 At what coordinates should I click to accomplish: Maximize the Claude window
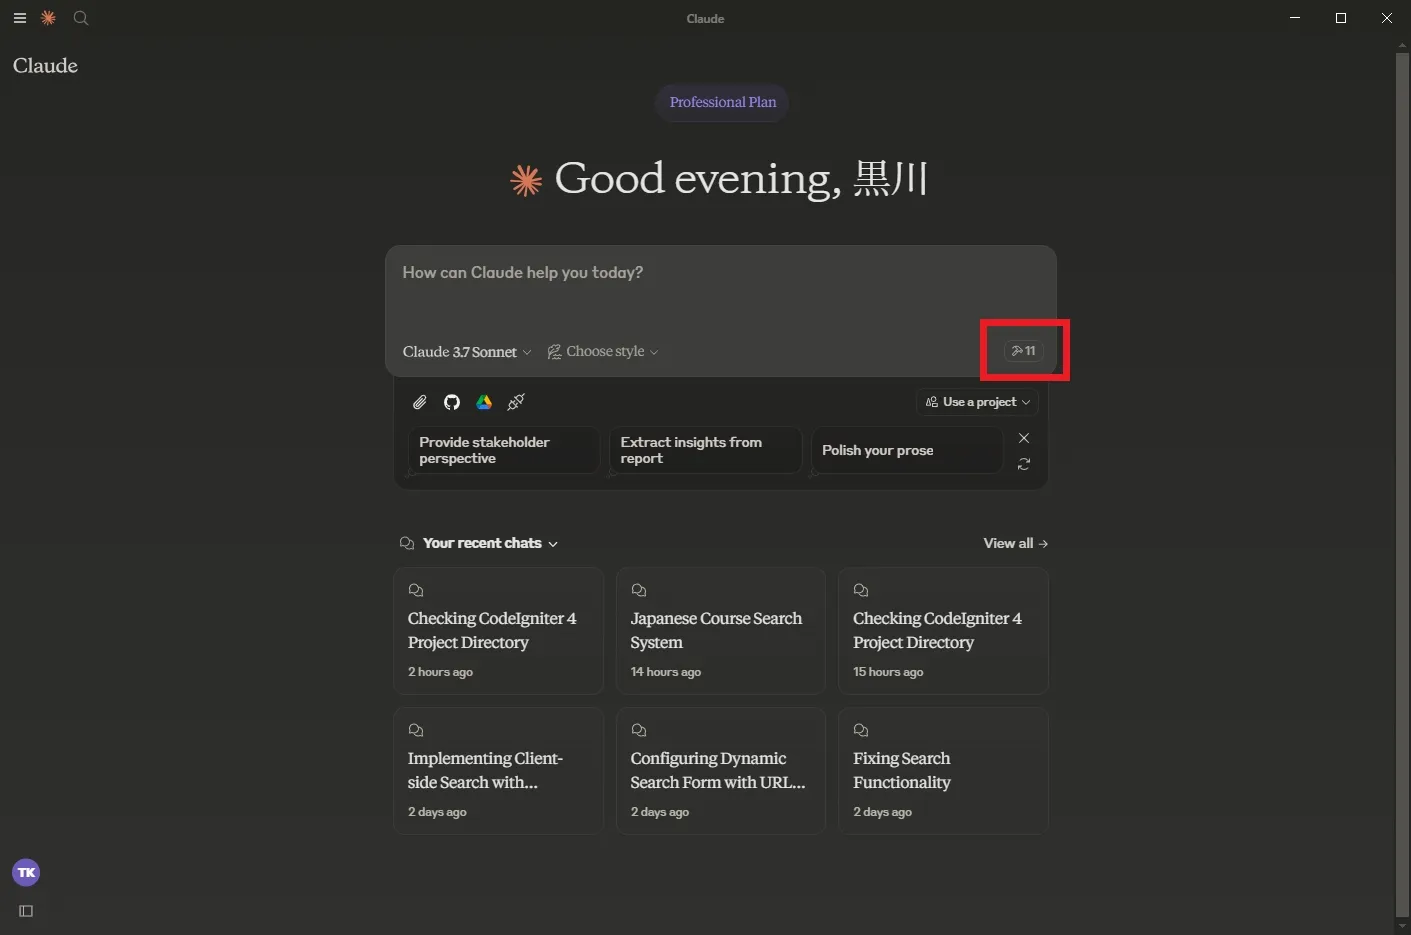pyautogui.click(x=1341, y=18)
